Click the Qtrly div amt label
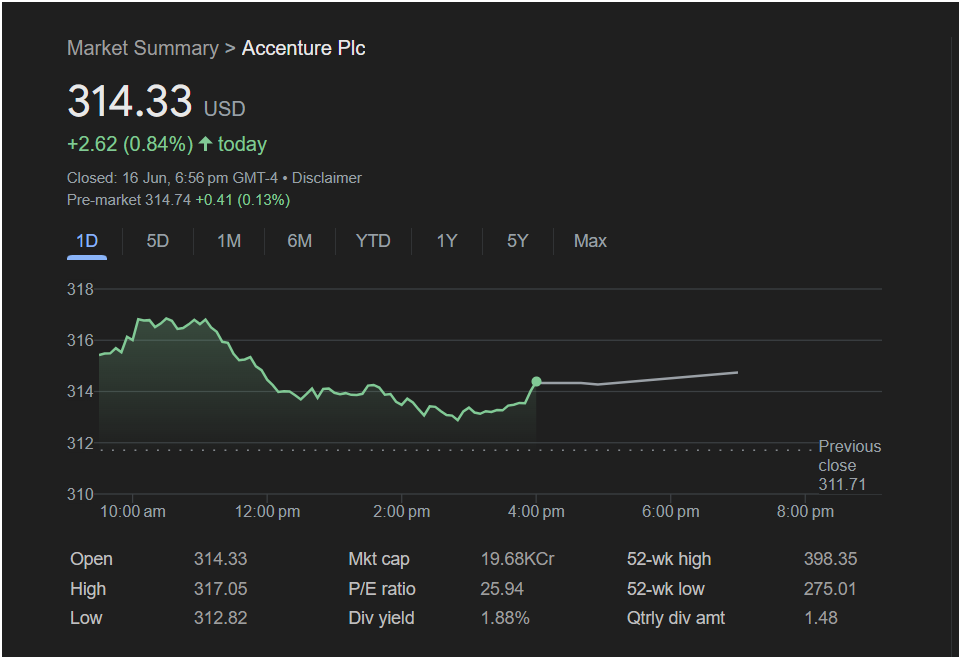Viewport: 961px width, 659px height. [x=675, y=618]
